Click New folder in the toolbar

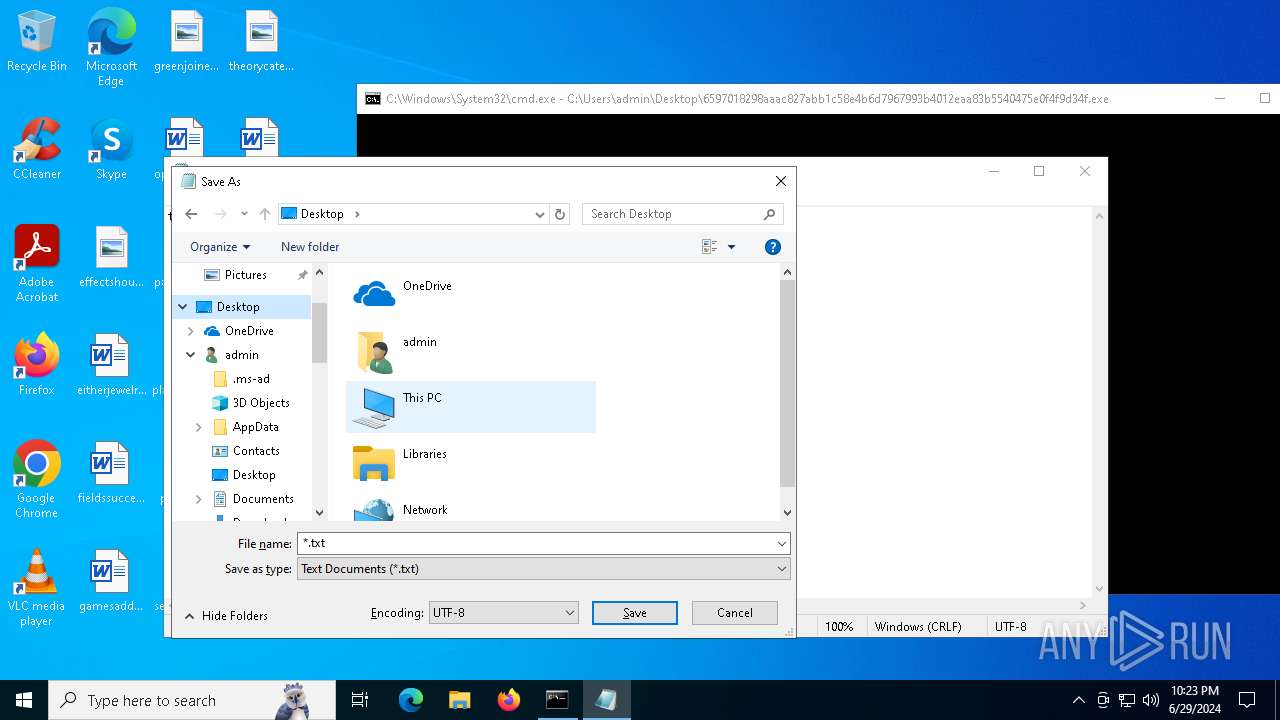[310, 247]
